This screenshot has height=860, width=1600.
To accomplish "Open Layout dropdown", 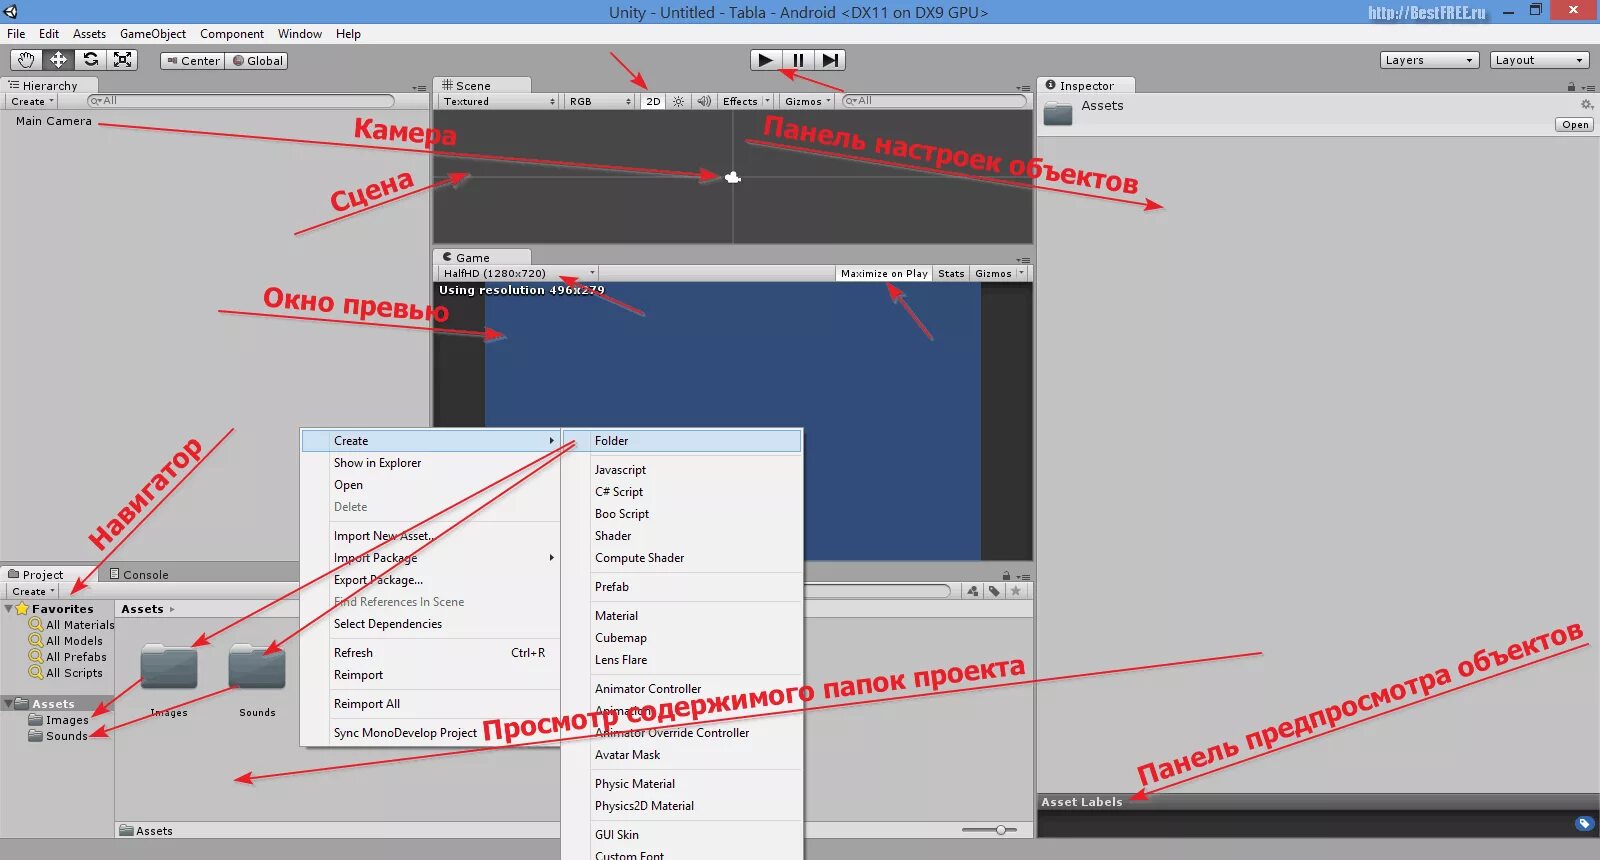I will point(1540,60).
